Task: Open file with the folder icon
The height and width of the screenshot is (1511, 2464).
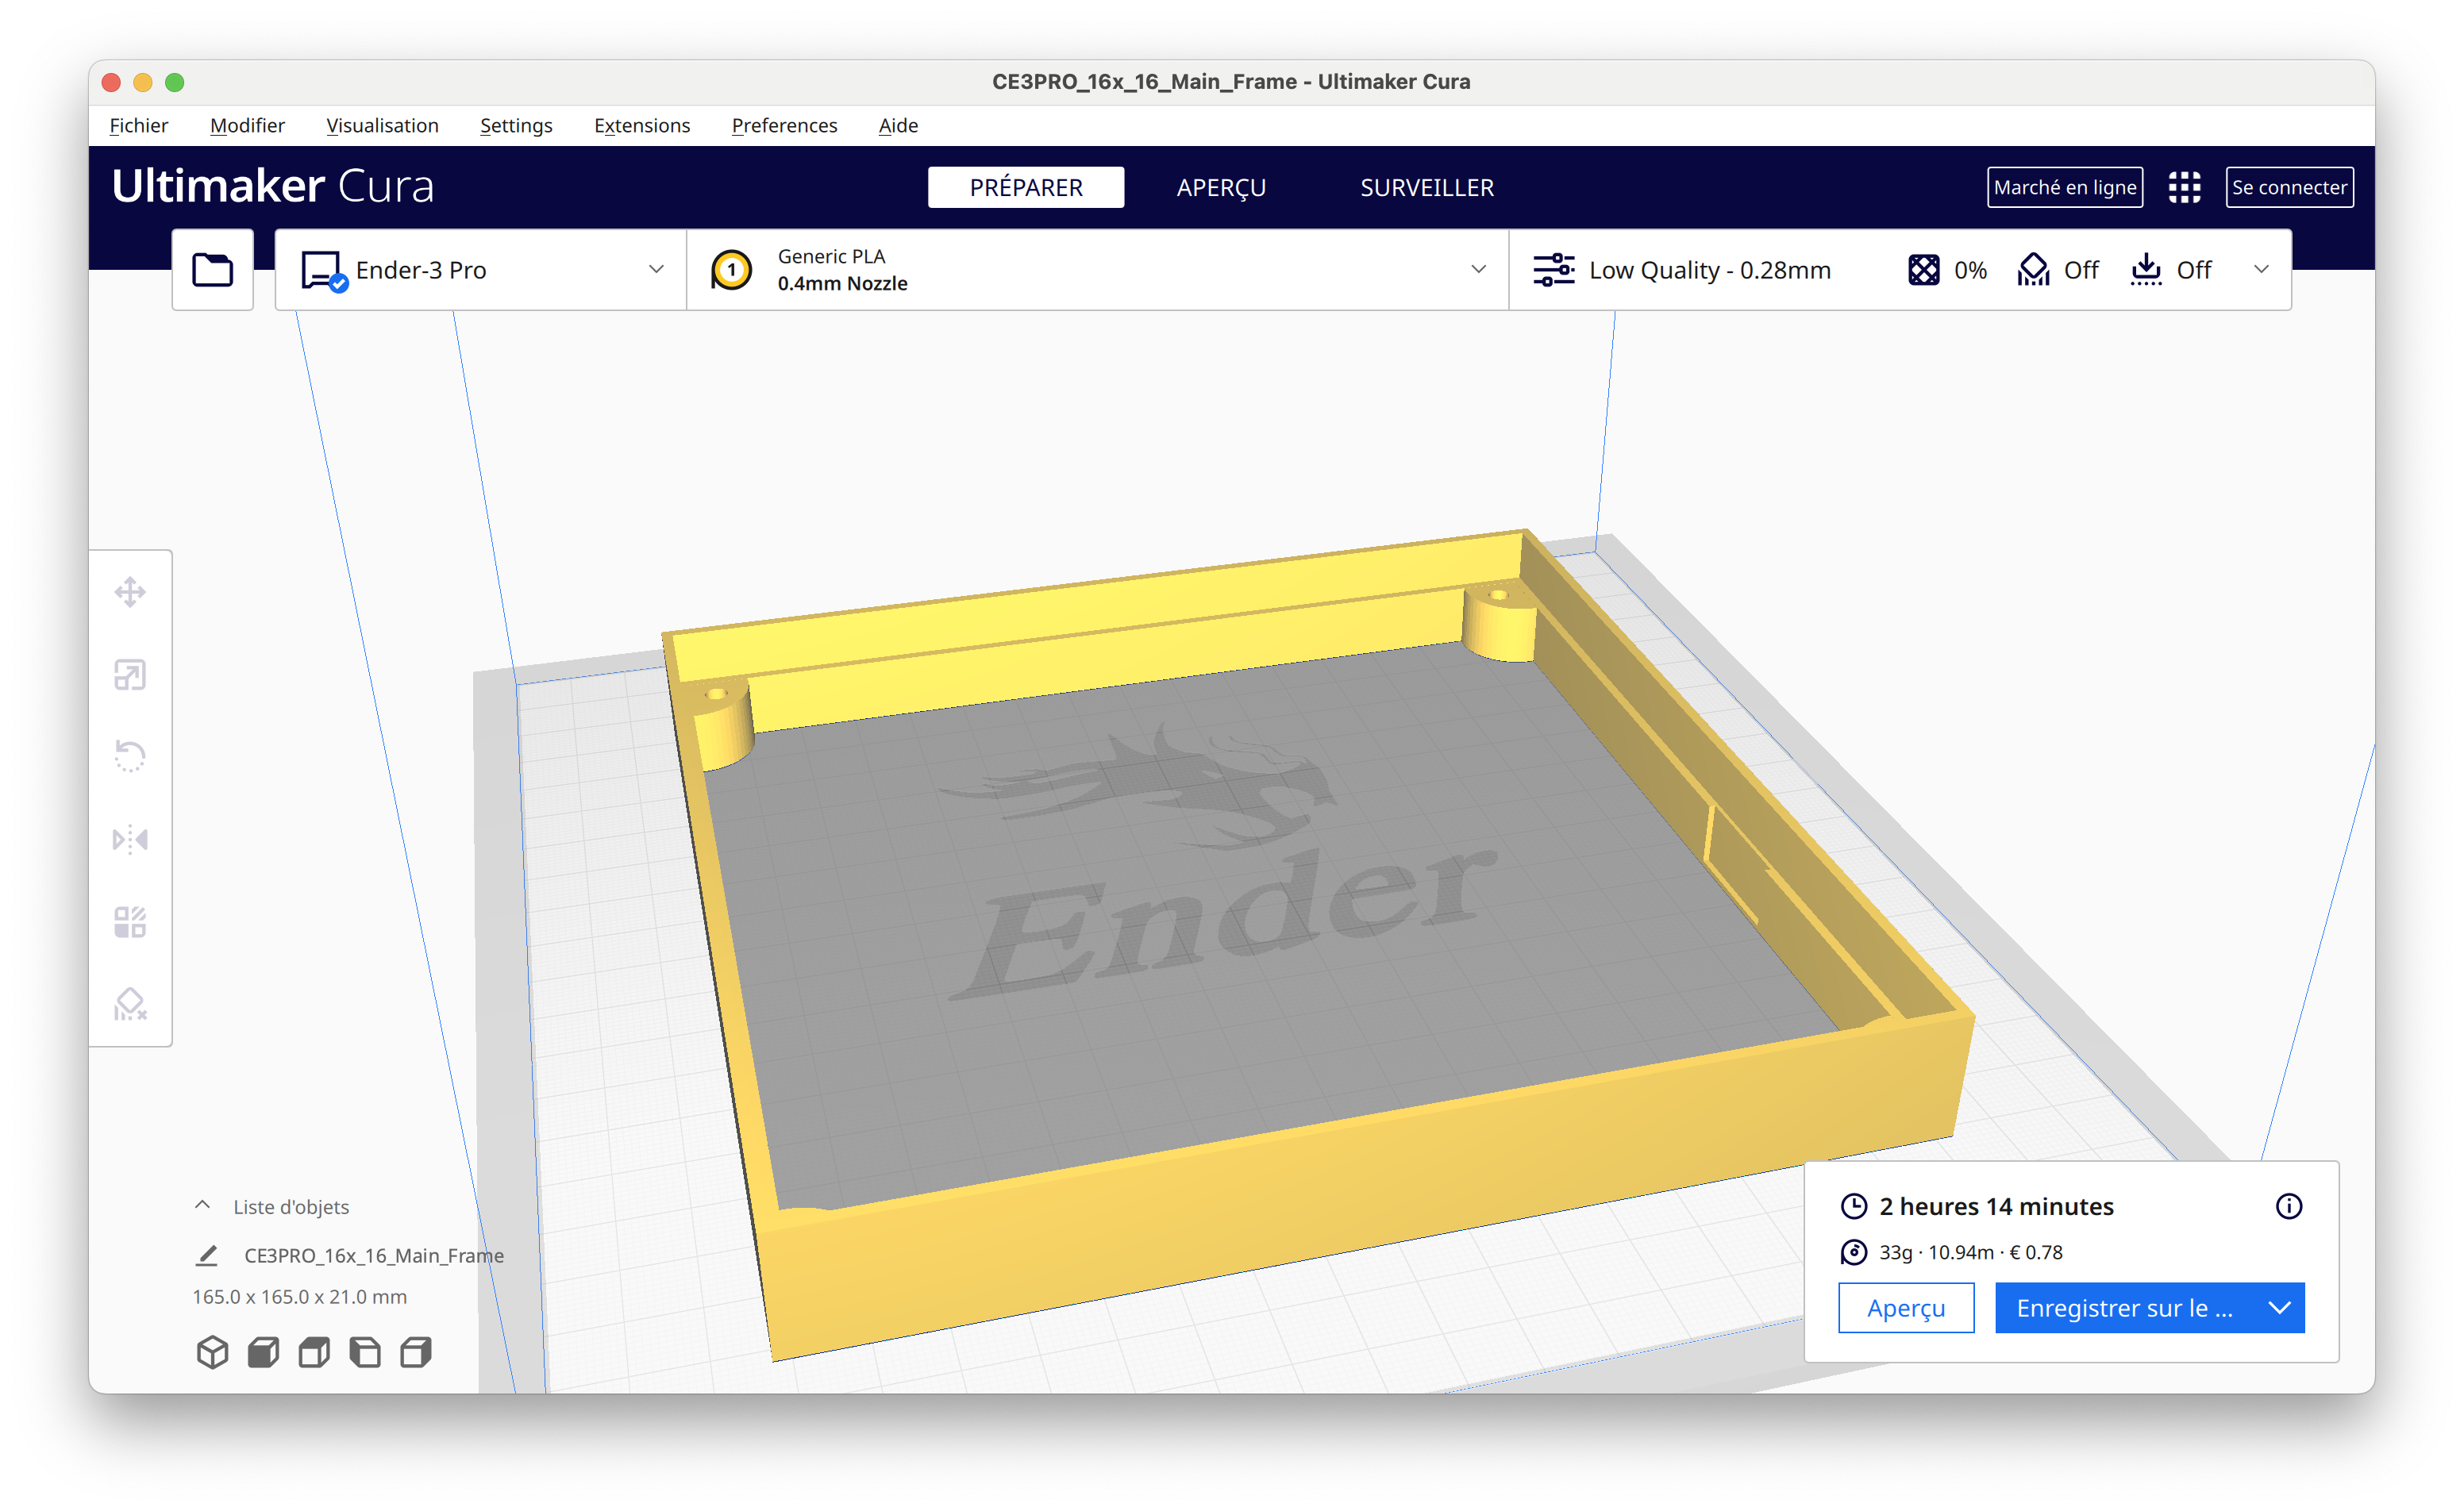Action: [x=213, y=270]
